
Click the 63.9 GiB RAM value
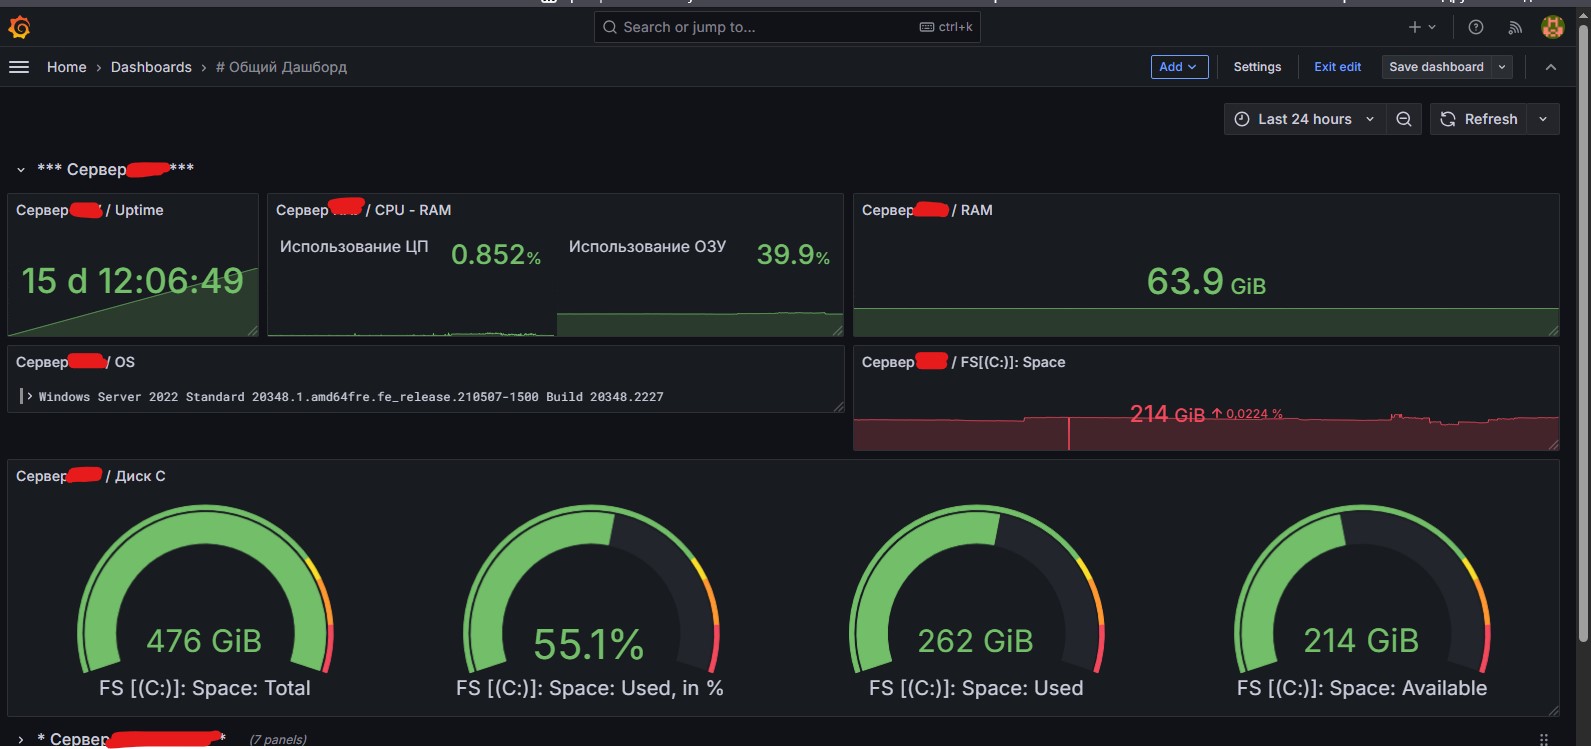pyautogui.click(x=1206, y=282)
